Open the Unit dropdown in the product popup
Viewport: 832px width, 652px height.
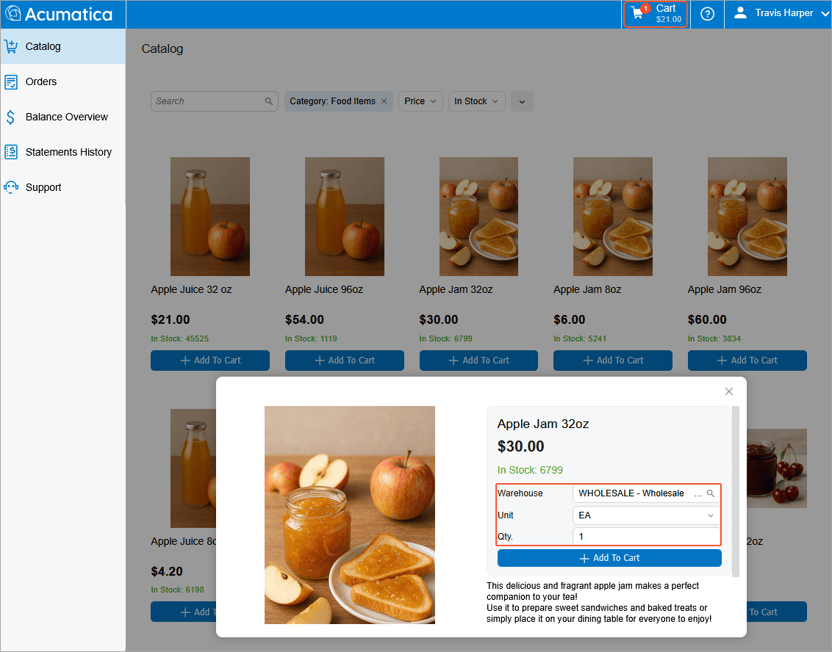point(645,515)
